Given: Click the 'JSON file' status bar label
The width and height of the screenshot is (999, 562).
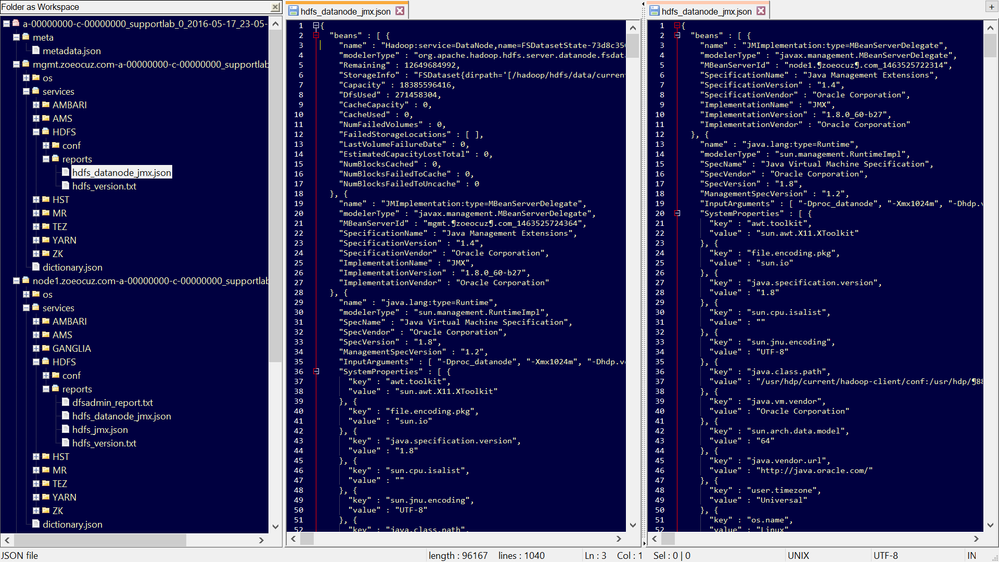Looking at the screenshot, I should point(20,556).
